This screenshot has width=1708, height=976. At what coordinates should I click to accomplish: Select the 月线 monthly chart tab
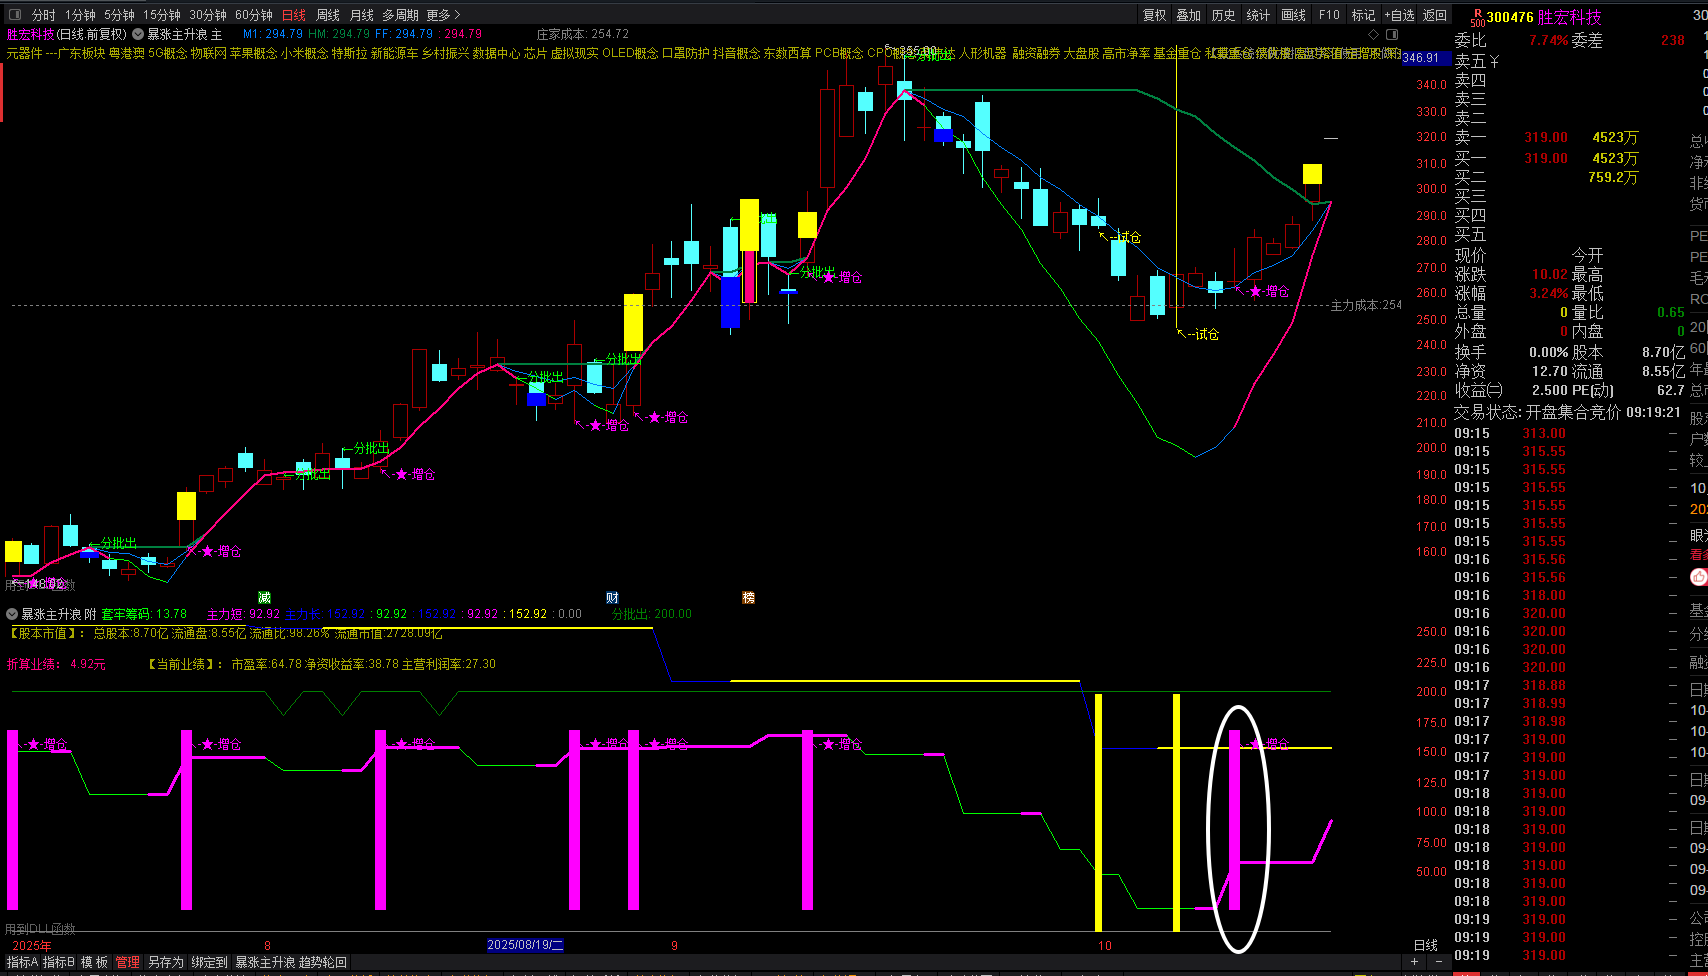[362, 15]
